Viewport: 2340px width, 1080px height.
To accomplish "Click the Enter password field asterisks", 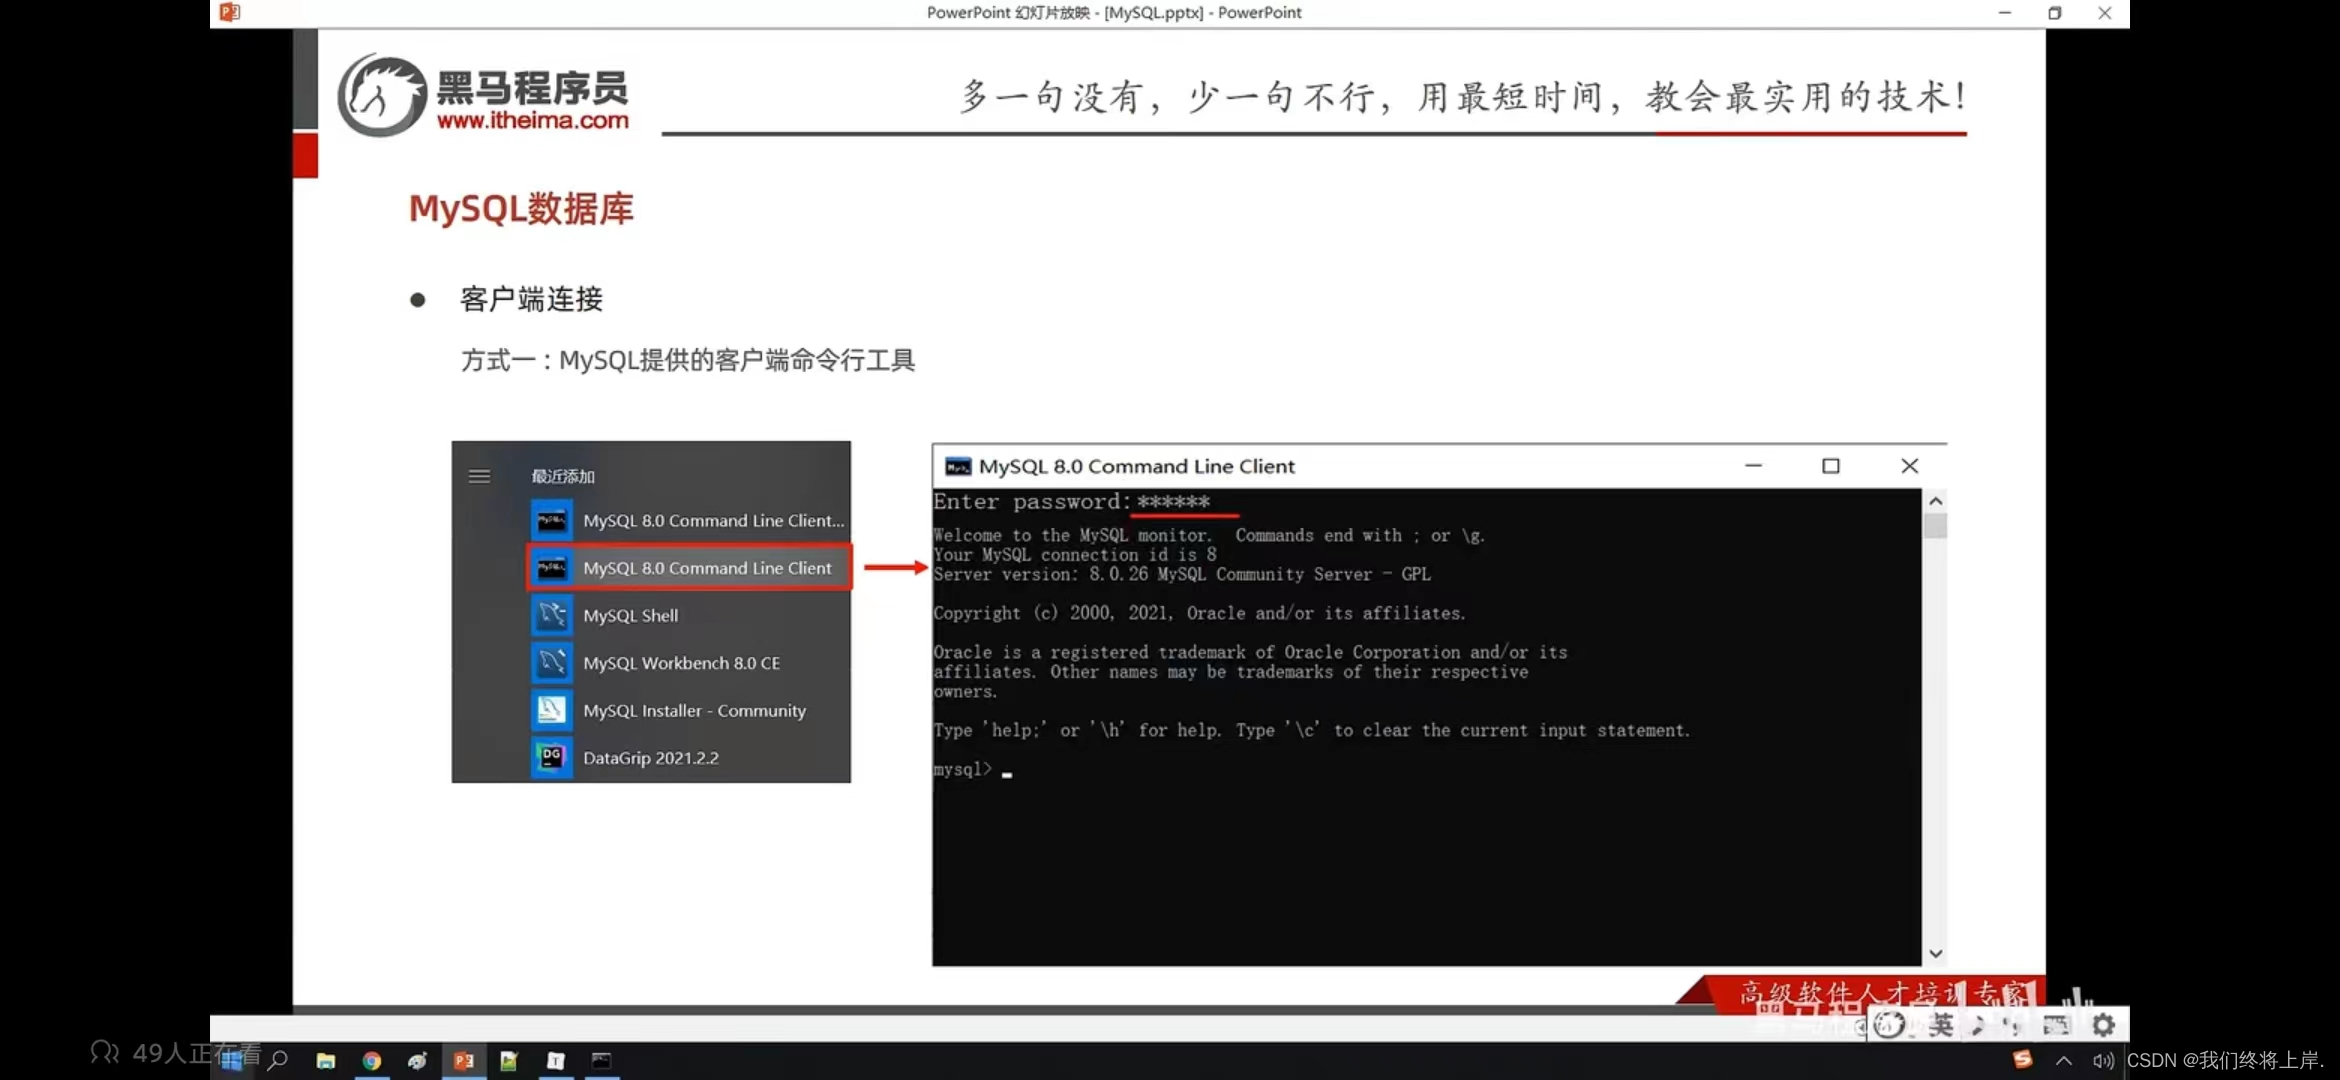I will coord(1173,502).
